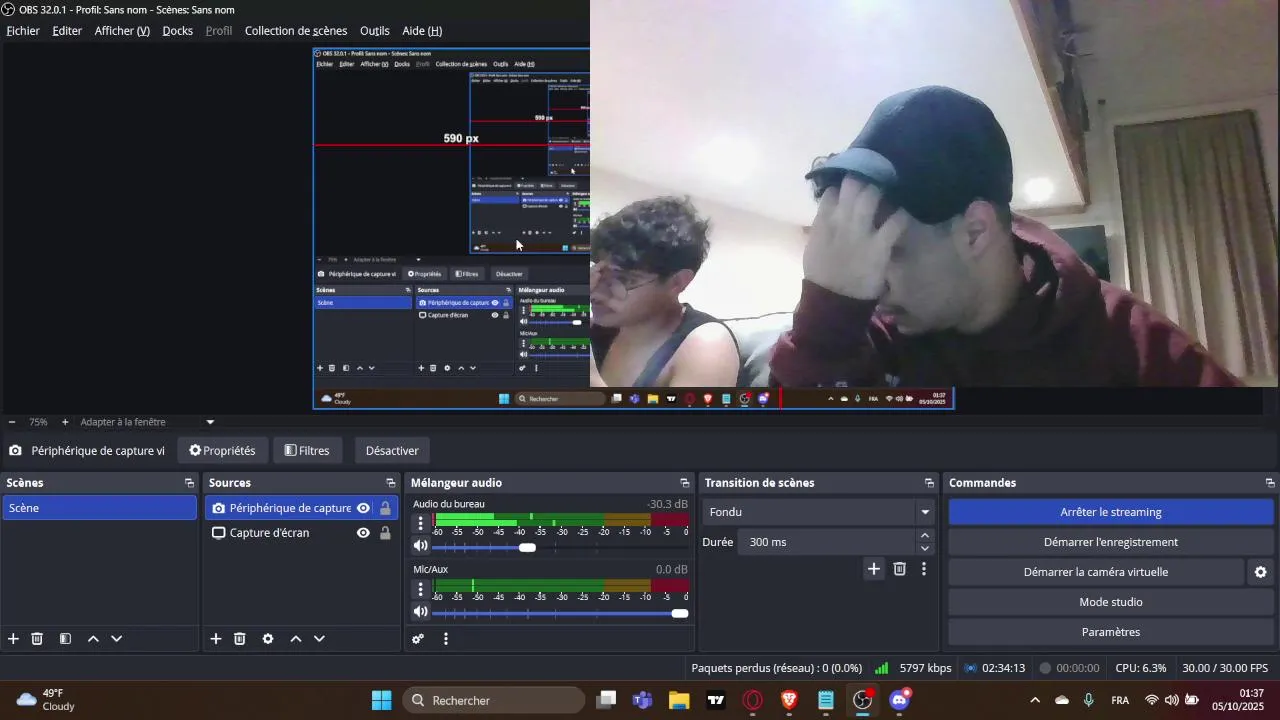Switch to Mode studio
1280x720 pixels.
coord(1111,602)
